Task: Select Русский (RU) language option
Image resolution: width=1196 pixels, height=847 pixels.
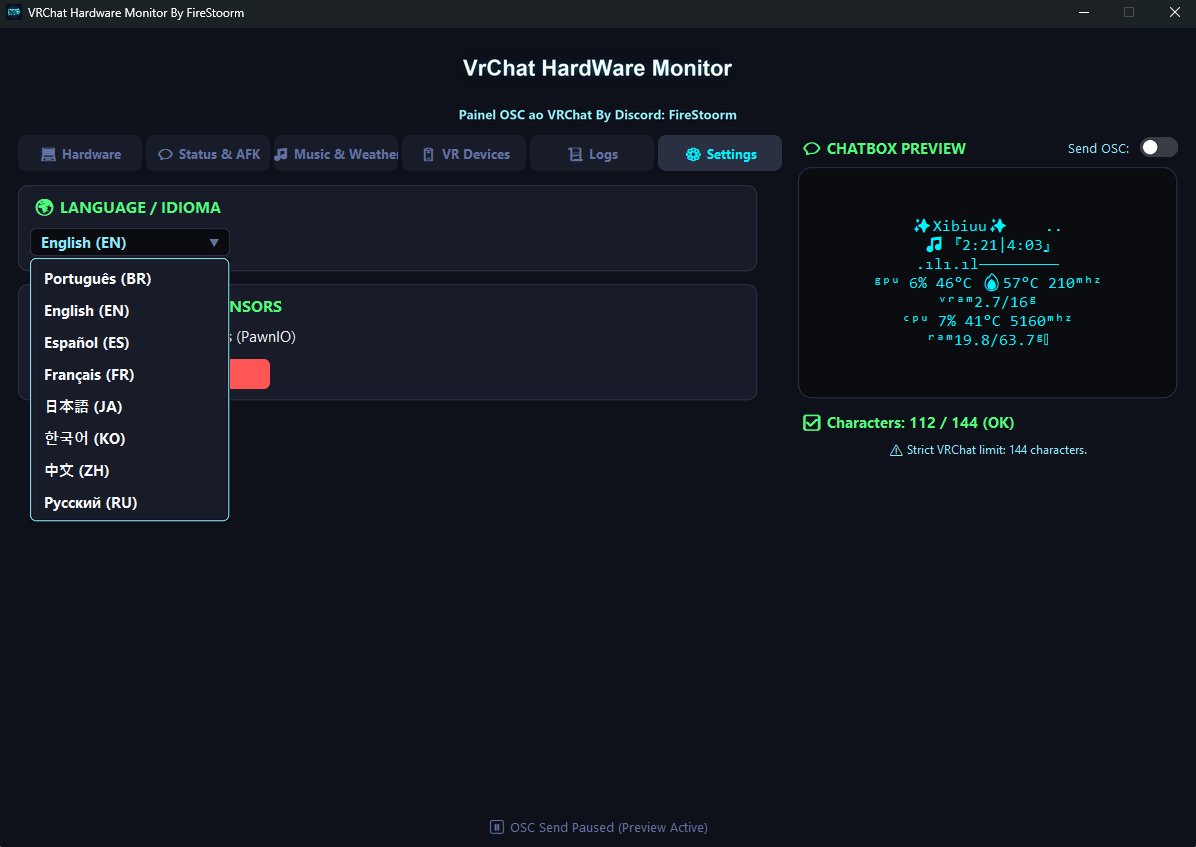Action: tap(130, 503)
